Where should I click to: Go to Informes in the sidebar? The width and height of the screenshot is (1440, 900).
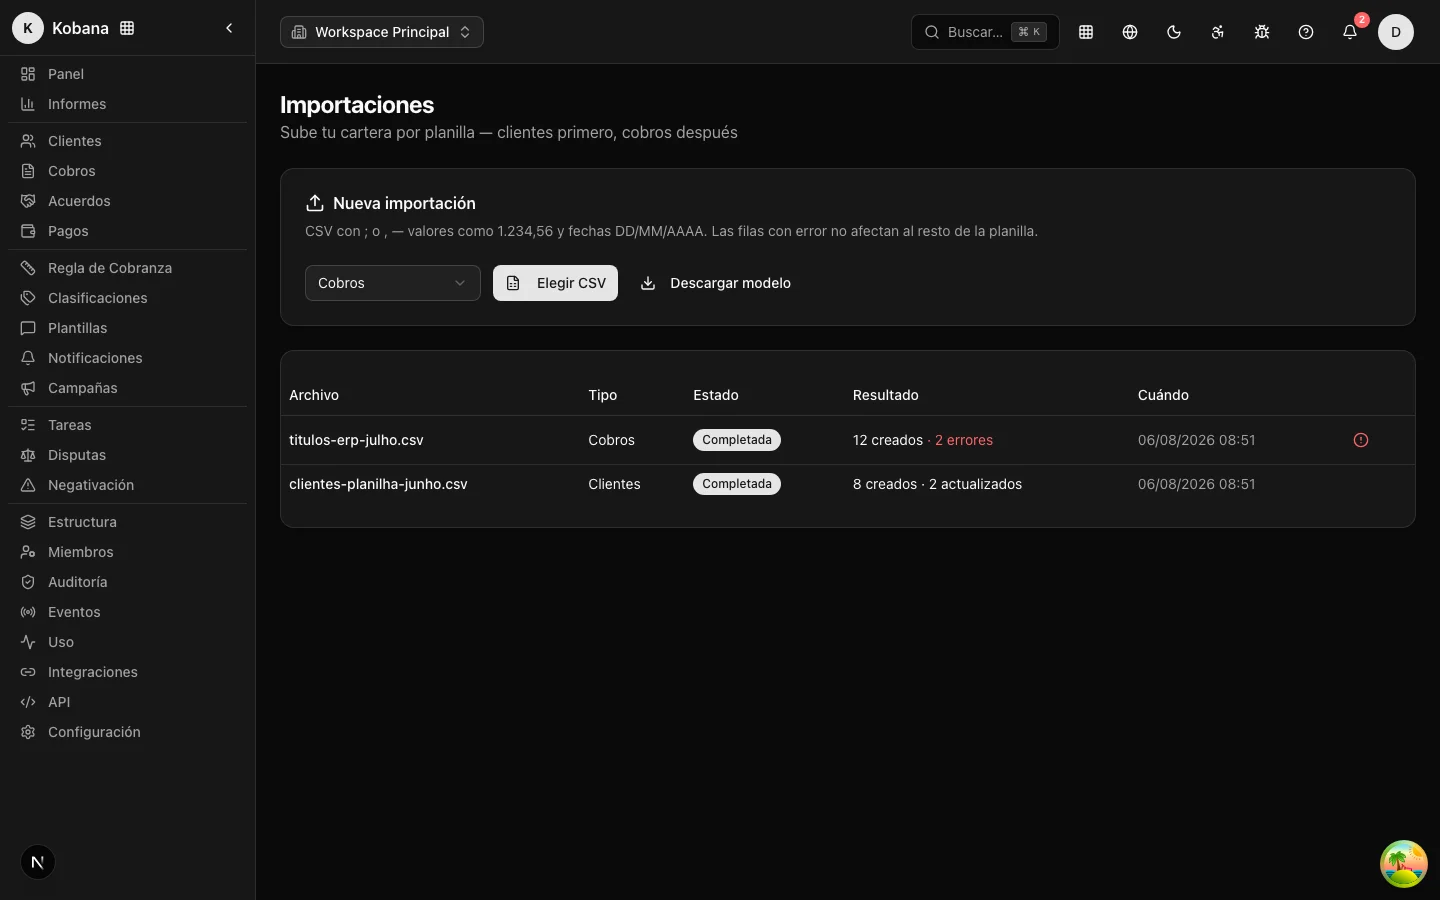click(x=127, y=104)
